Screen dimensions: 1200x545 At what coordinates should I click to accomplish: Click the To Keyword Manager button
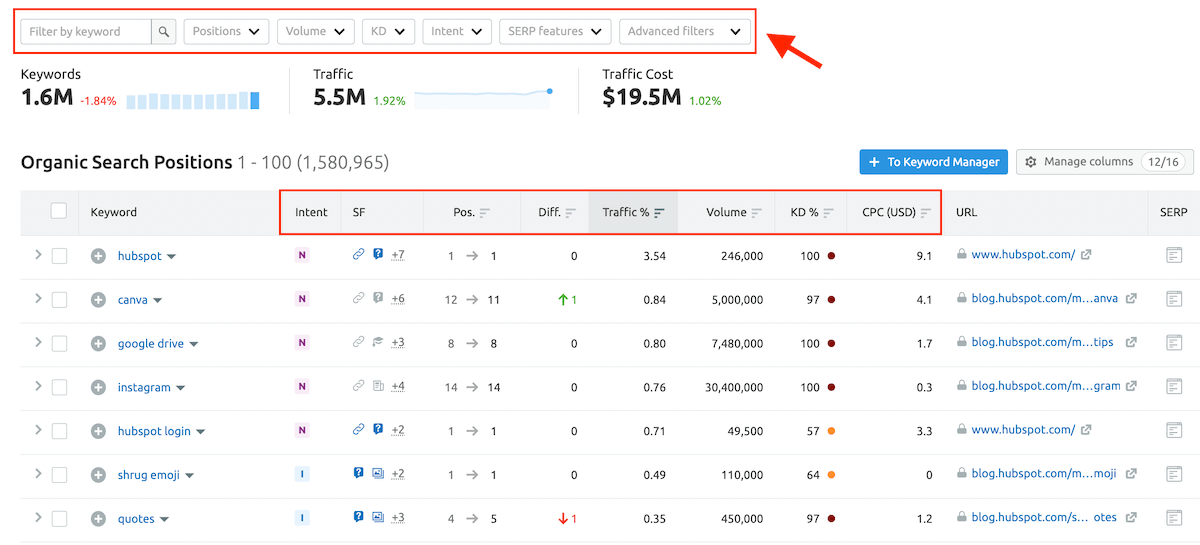pyautogui.click(x=932, y=162)
